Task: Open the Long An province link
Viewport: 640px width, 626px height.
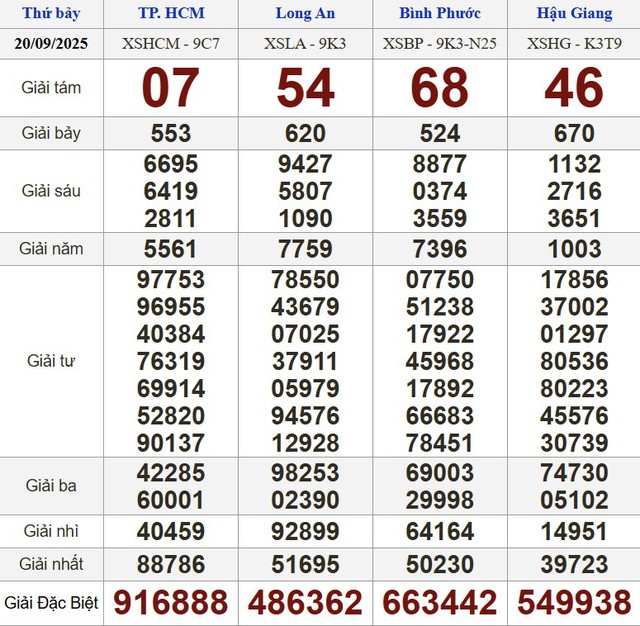Action: pos(305,14)
